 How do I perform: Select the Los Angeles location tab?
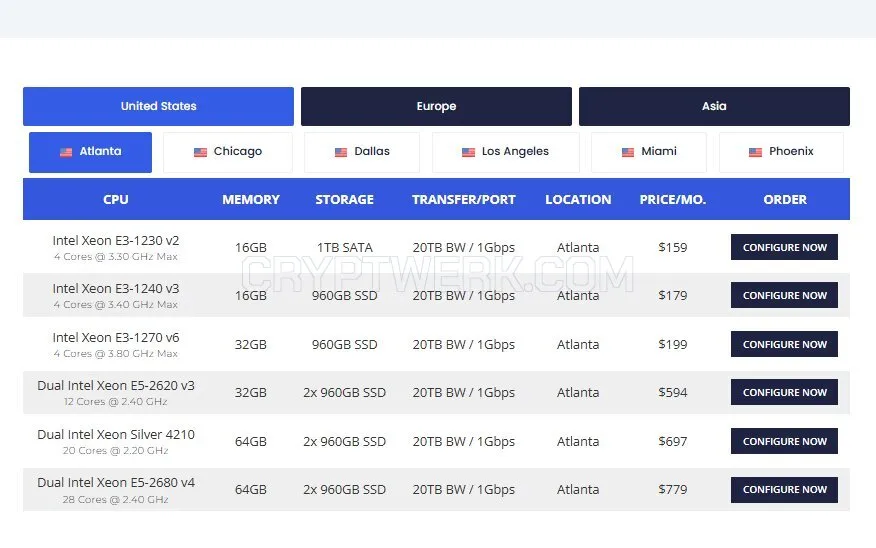click(506, 152)
